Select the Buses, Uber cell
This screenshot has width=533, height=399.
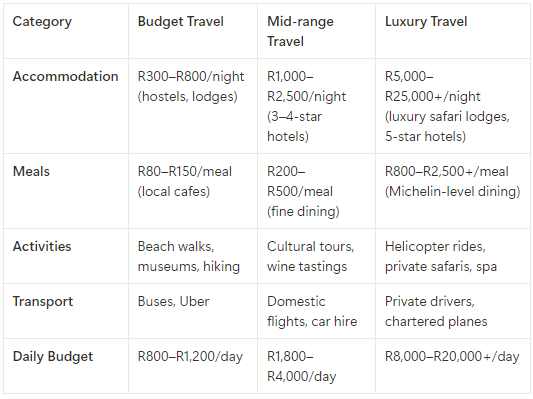pyautogui.click(x=193, y=311)
